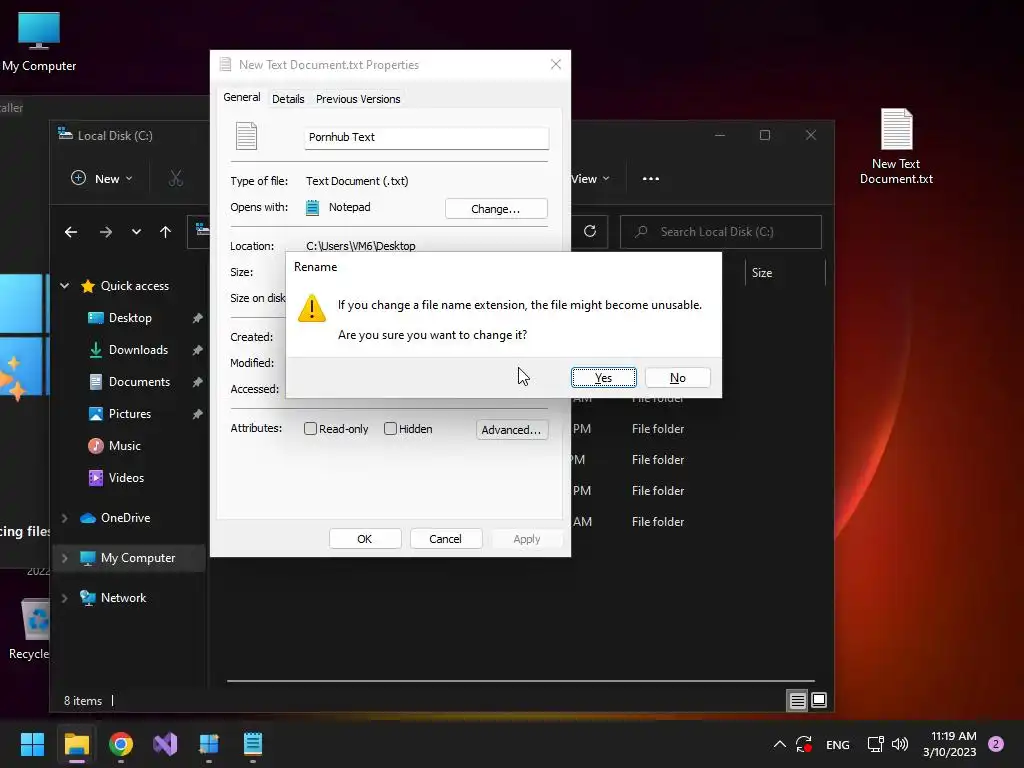The image size is (1024, 768).
Task: Show hidden tray icons chevron
Action: 779,744
